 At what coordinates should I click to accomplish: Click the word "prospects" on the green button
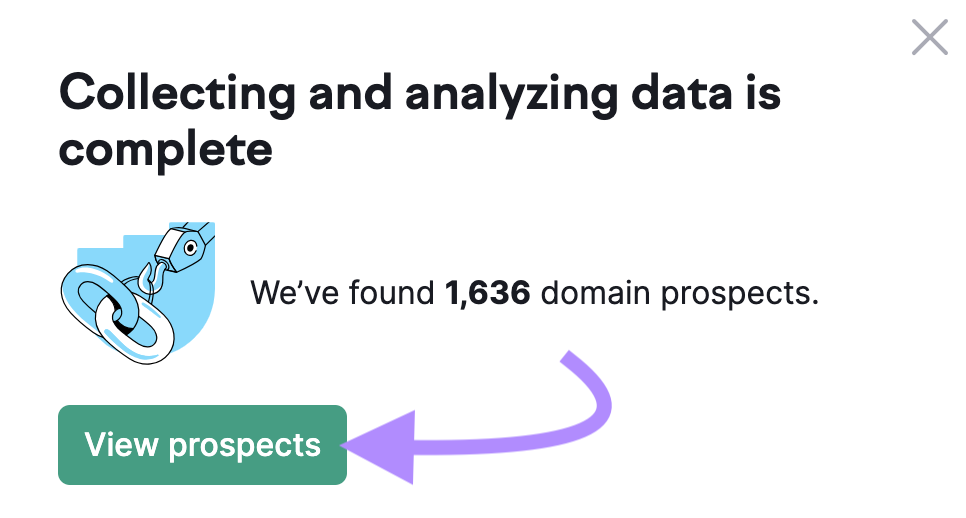[244, 445]
